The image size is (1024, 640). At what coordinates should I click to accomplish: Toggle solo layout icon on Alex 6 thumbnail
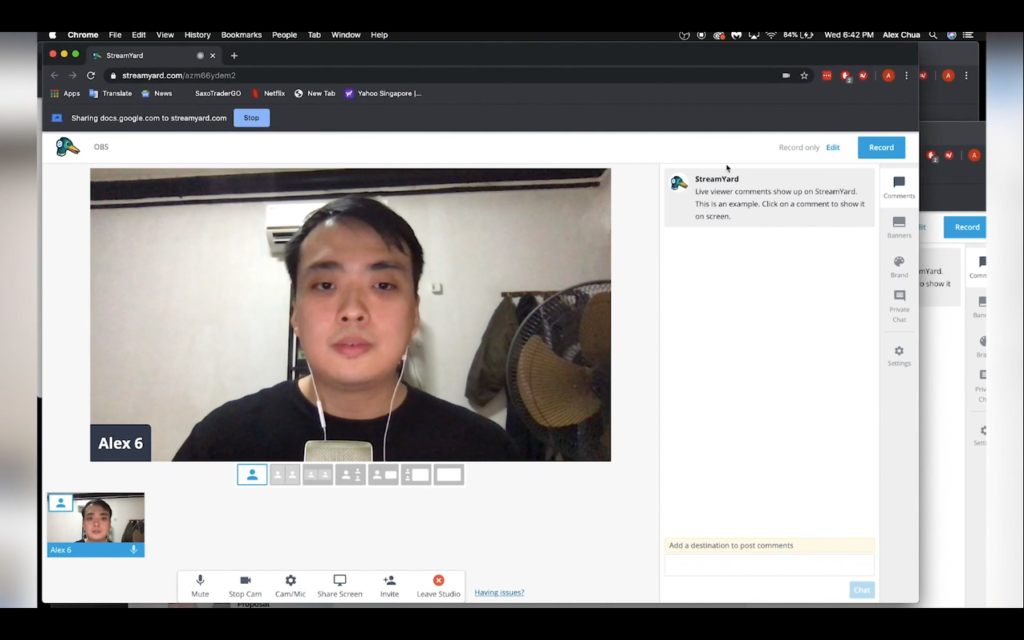point(60,503)
